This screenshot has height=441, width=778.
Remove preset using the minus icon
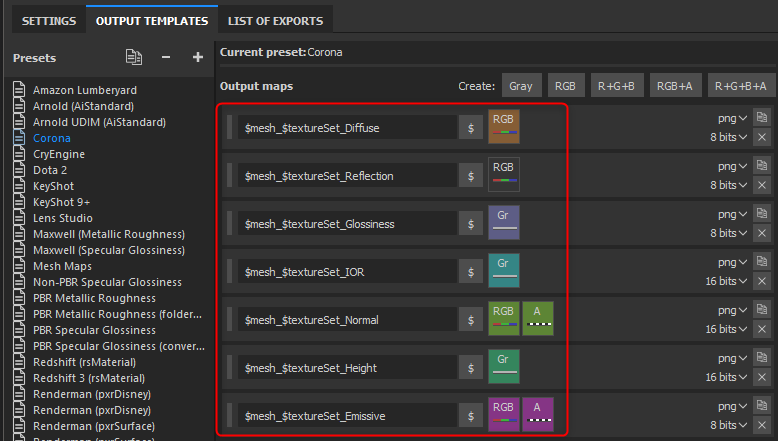tap(166, 57)
